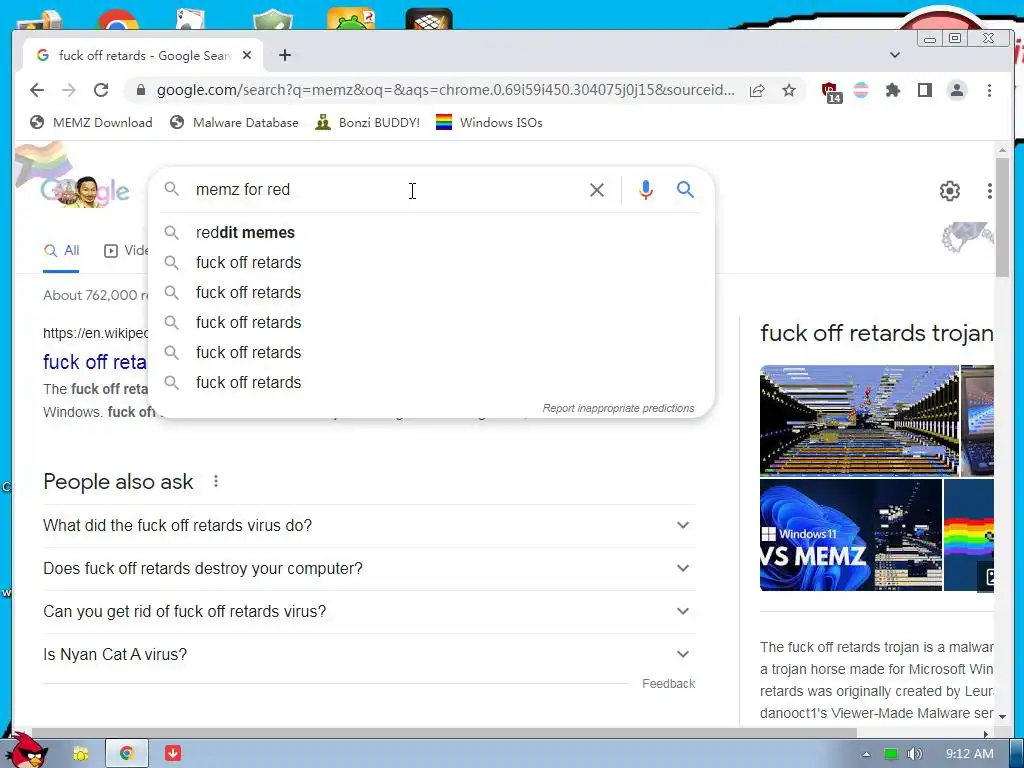Expand the virus do question

point(369,526)
